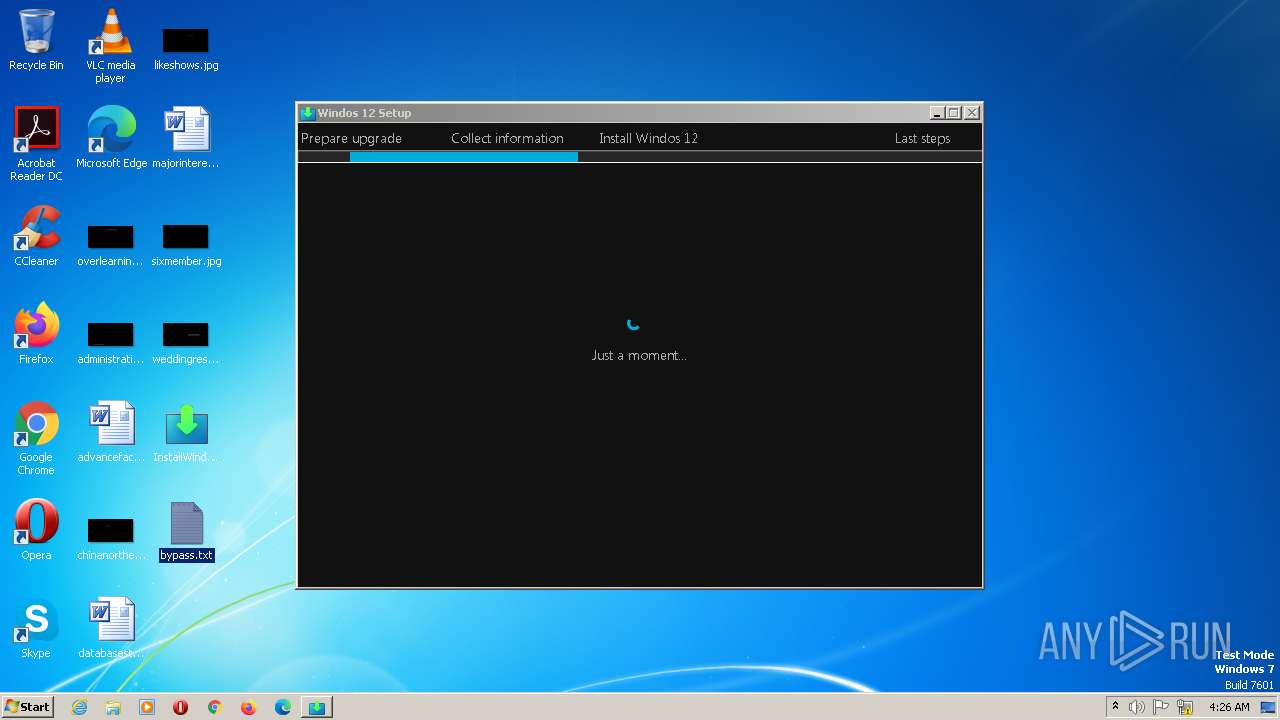
Task: Select the Prepare upgrade step
Action: [351, 138]
